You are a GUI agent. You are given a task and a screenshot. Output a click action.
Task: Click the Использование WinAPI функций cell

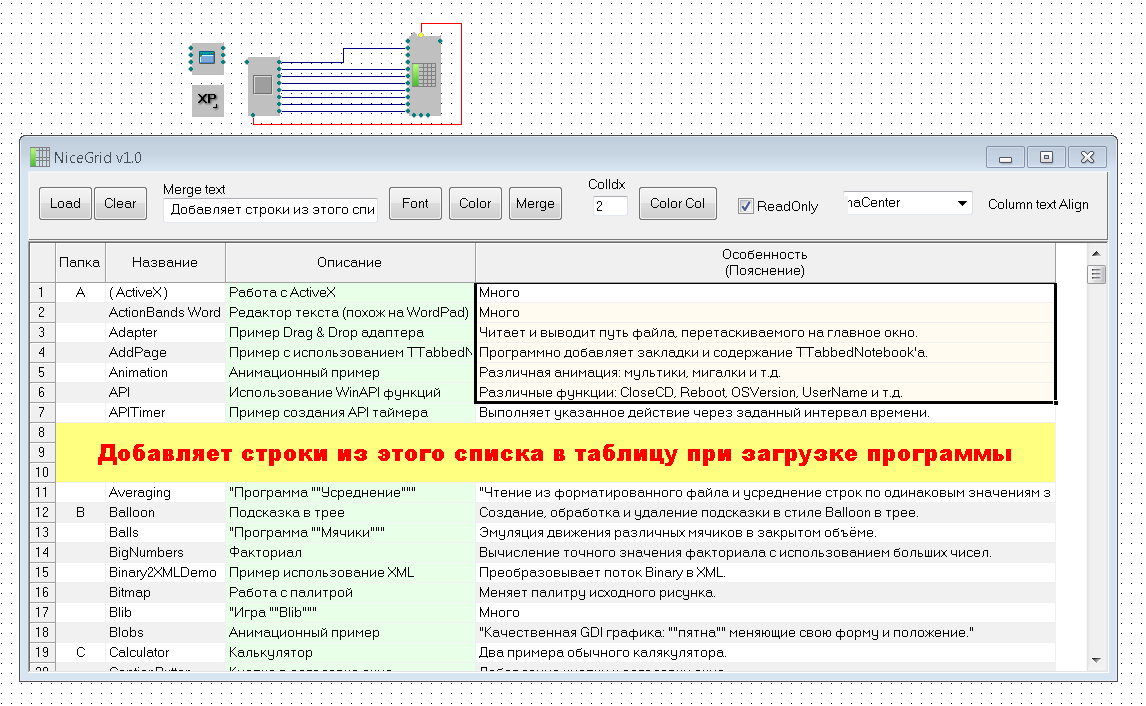pos(350,392)
